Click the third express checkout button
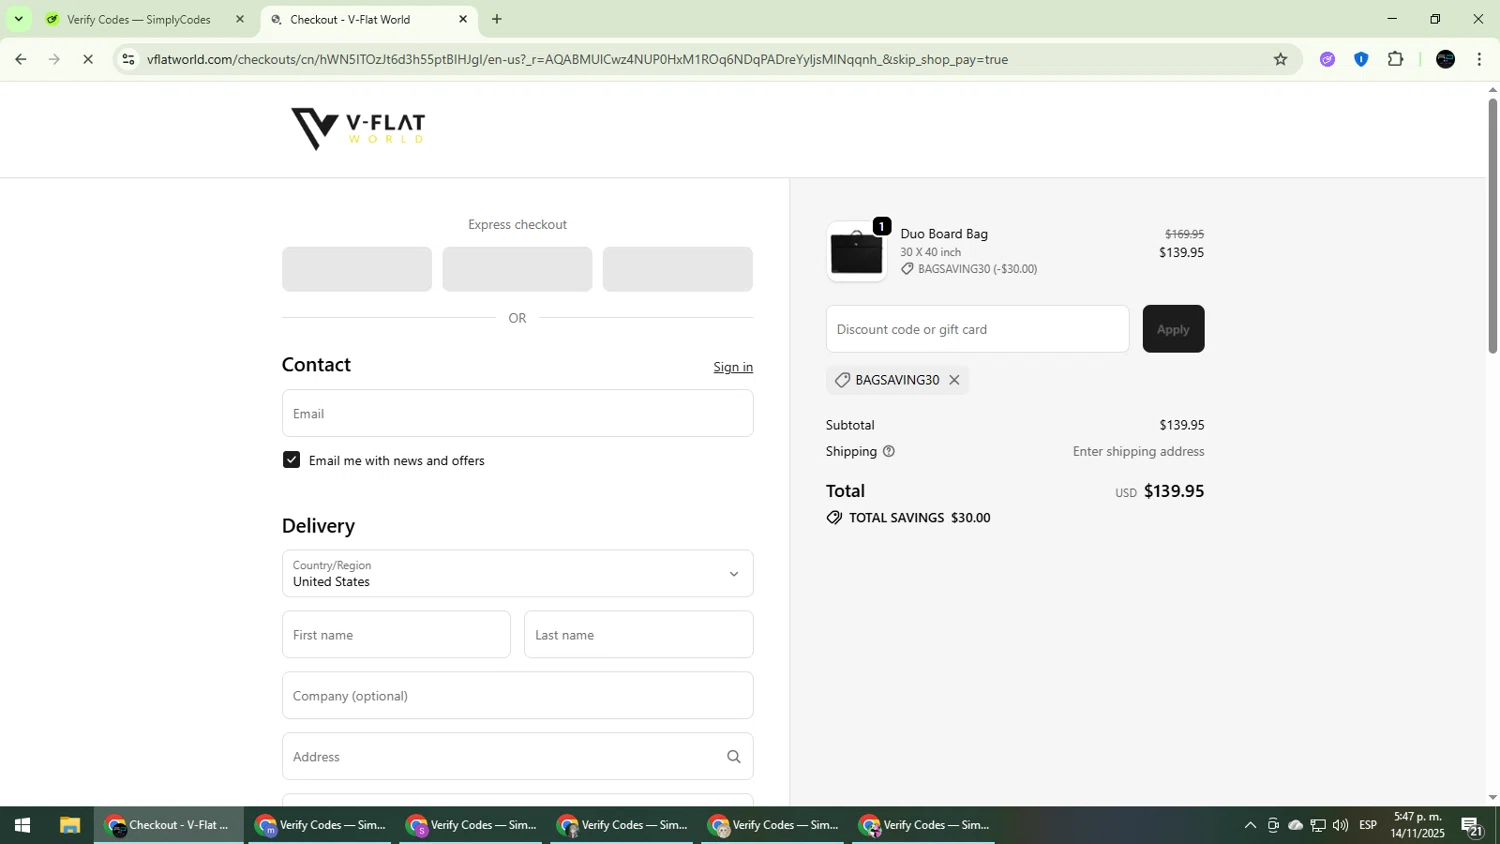Image resolution: width=1500 pixels, height=844 pixels. 677,269
